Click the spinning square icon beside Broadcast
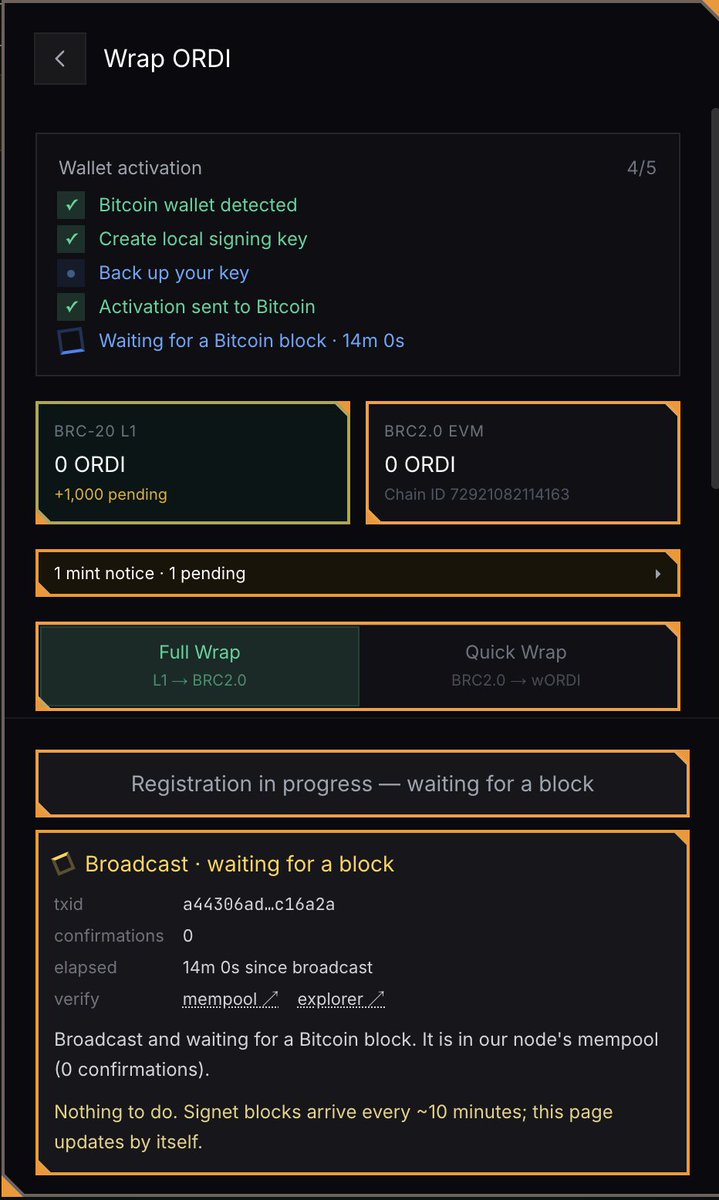 point(64,863)
